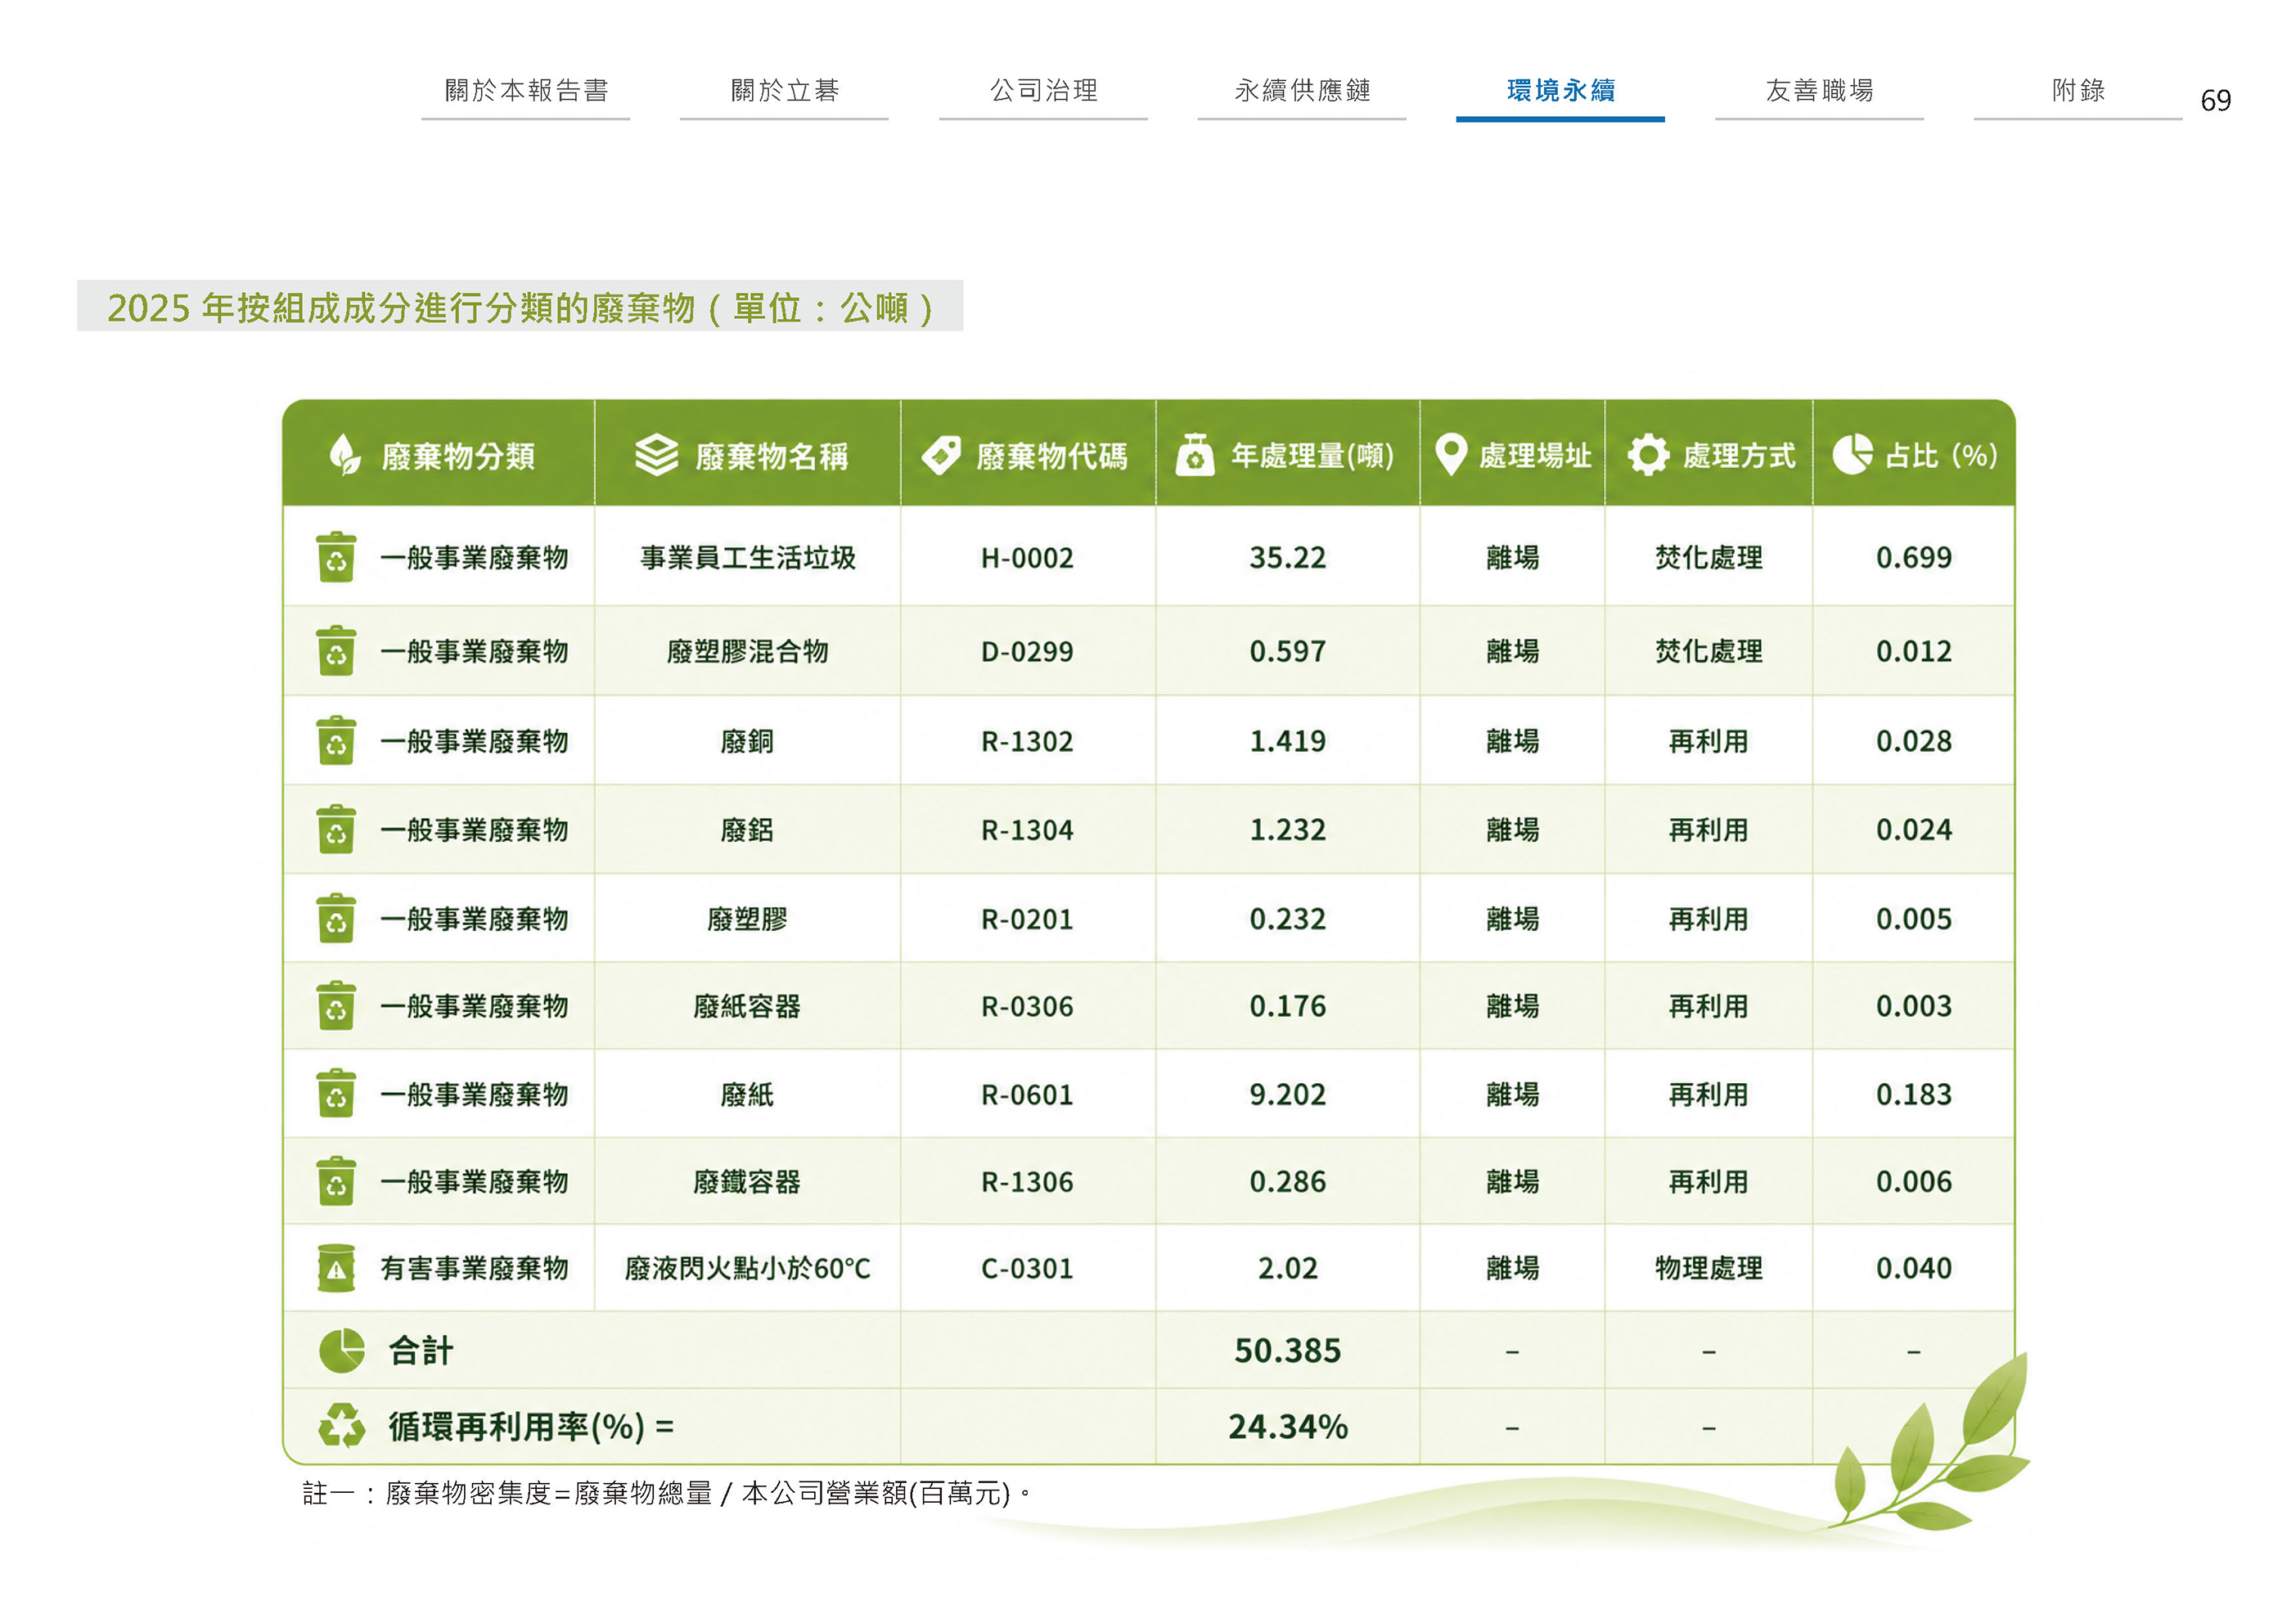
Task: Click the hazardous barrel icon for 有害事業廢棄物
Action: [x=336, y=1268]
